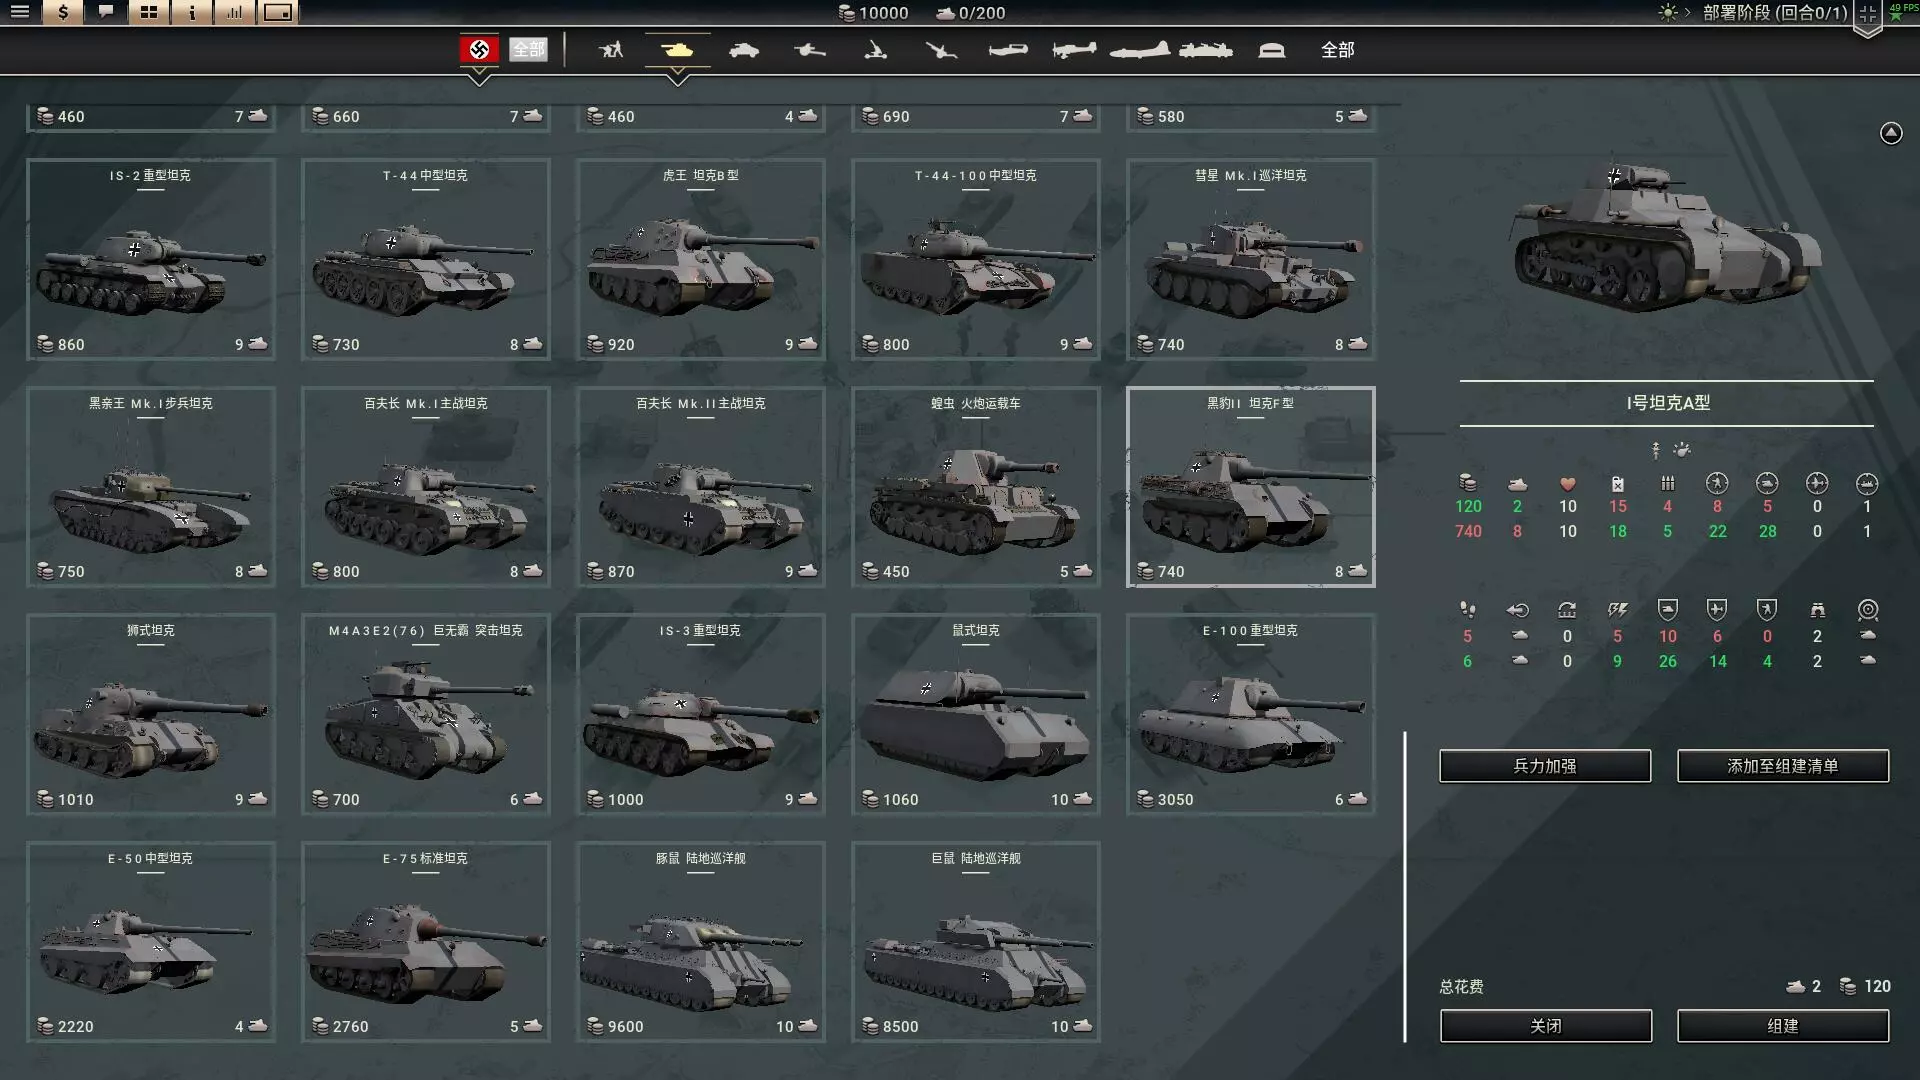Toggle the German faction flag filter

coord(479,49)
